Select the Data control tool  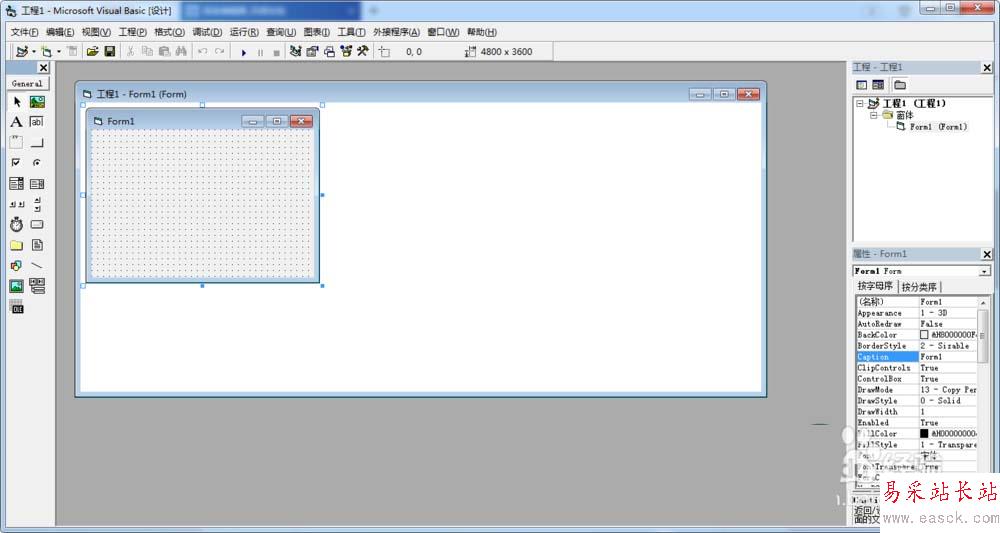point(37,286)
